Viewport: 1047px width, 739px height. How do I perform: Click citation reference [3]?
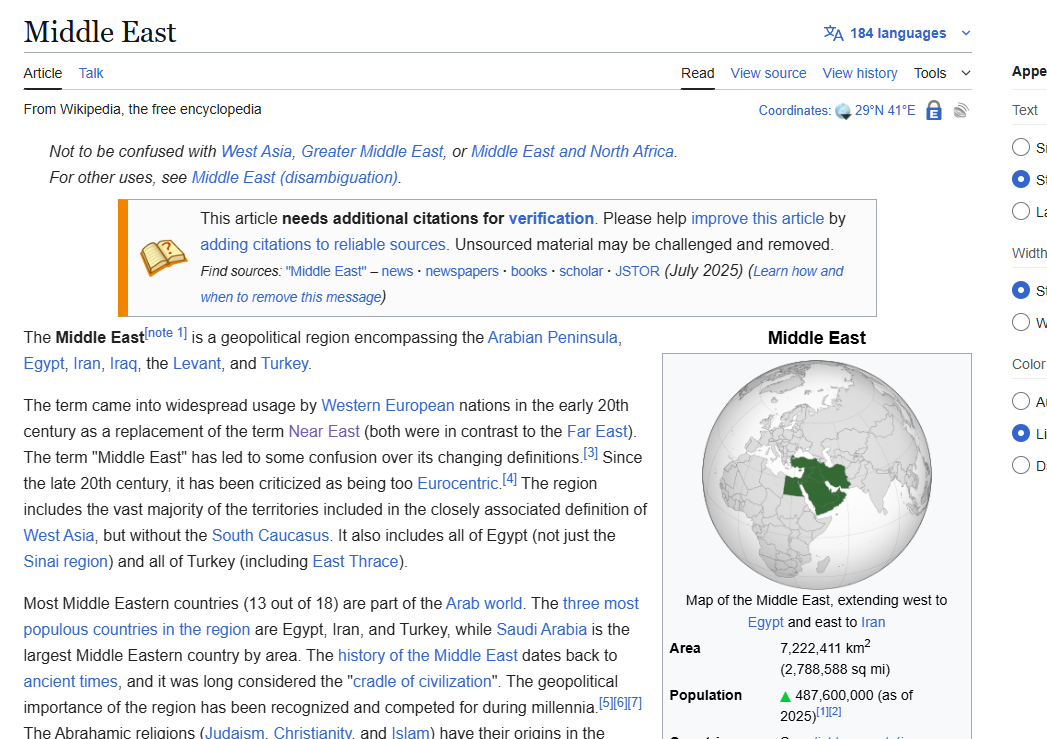590,453
